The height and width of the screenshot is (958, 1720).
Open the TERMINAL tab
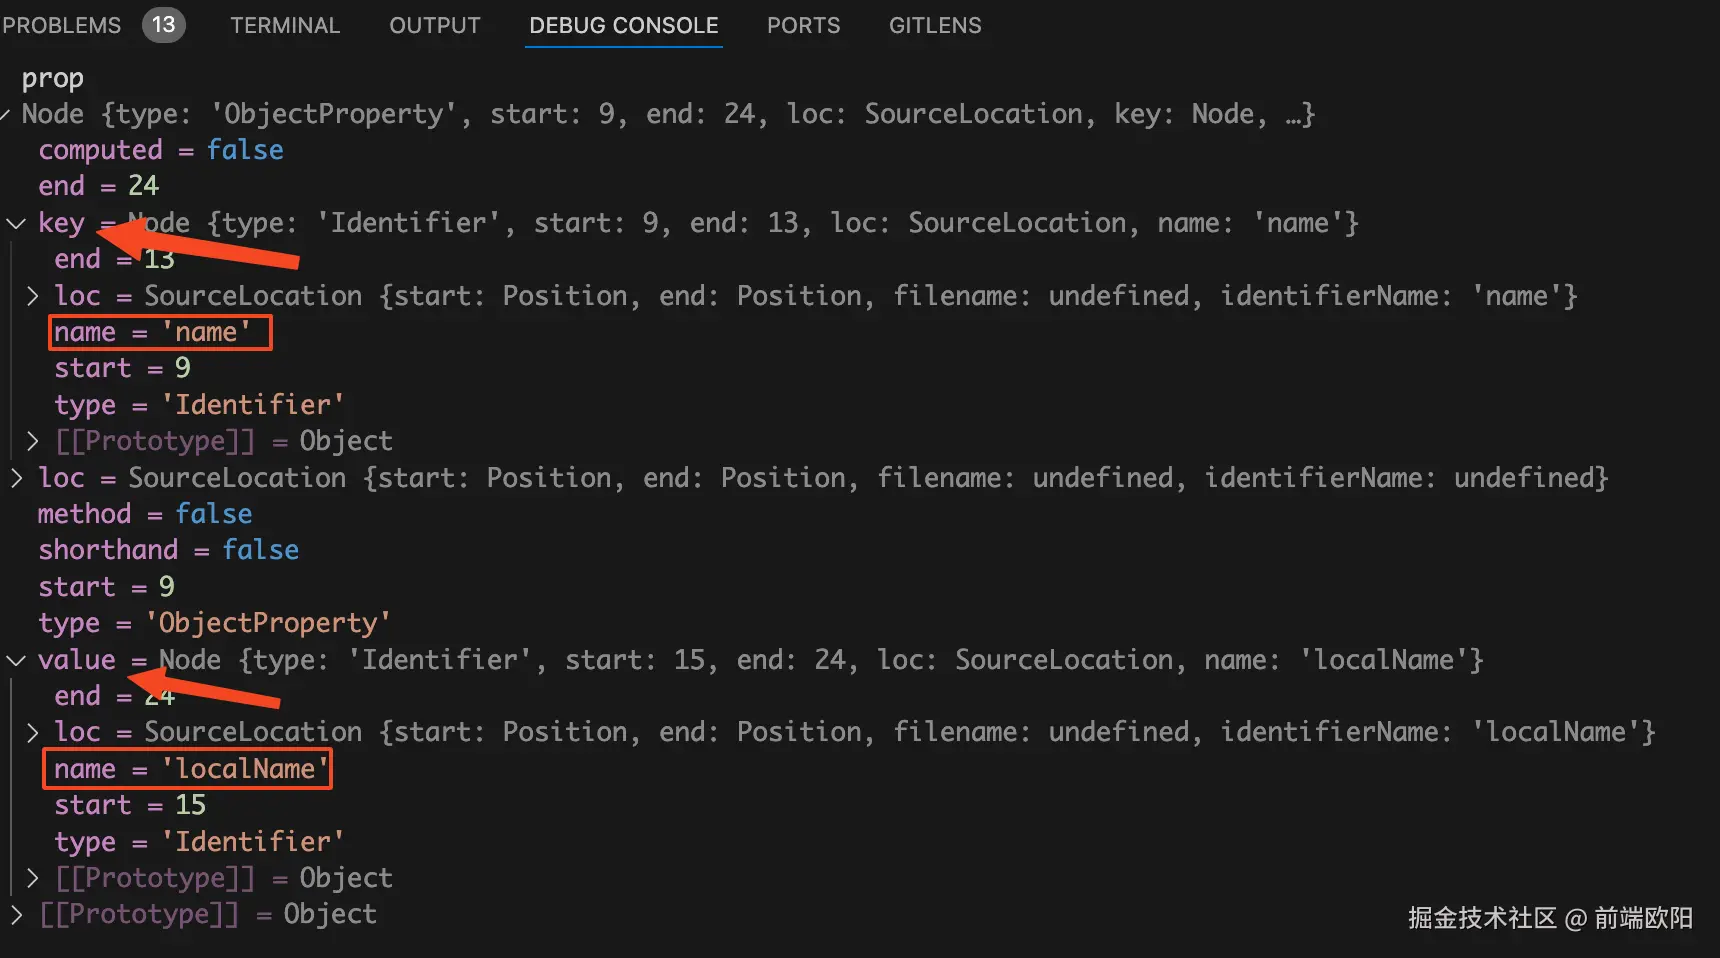click(x=285, y=25)
